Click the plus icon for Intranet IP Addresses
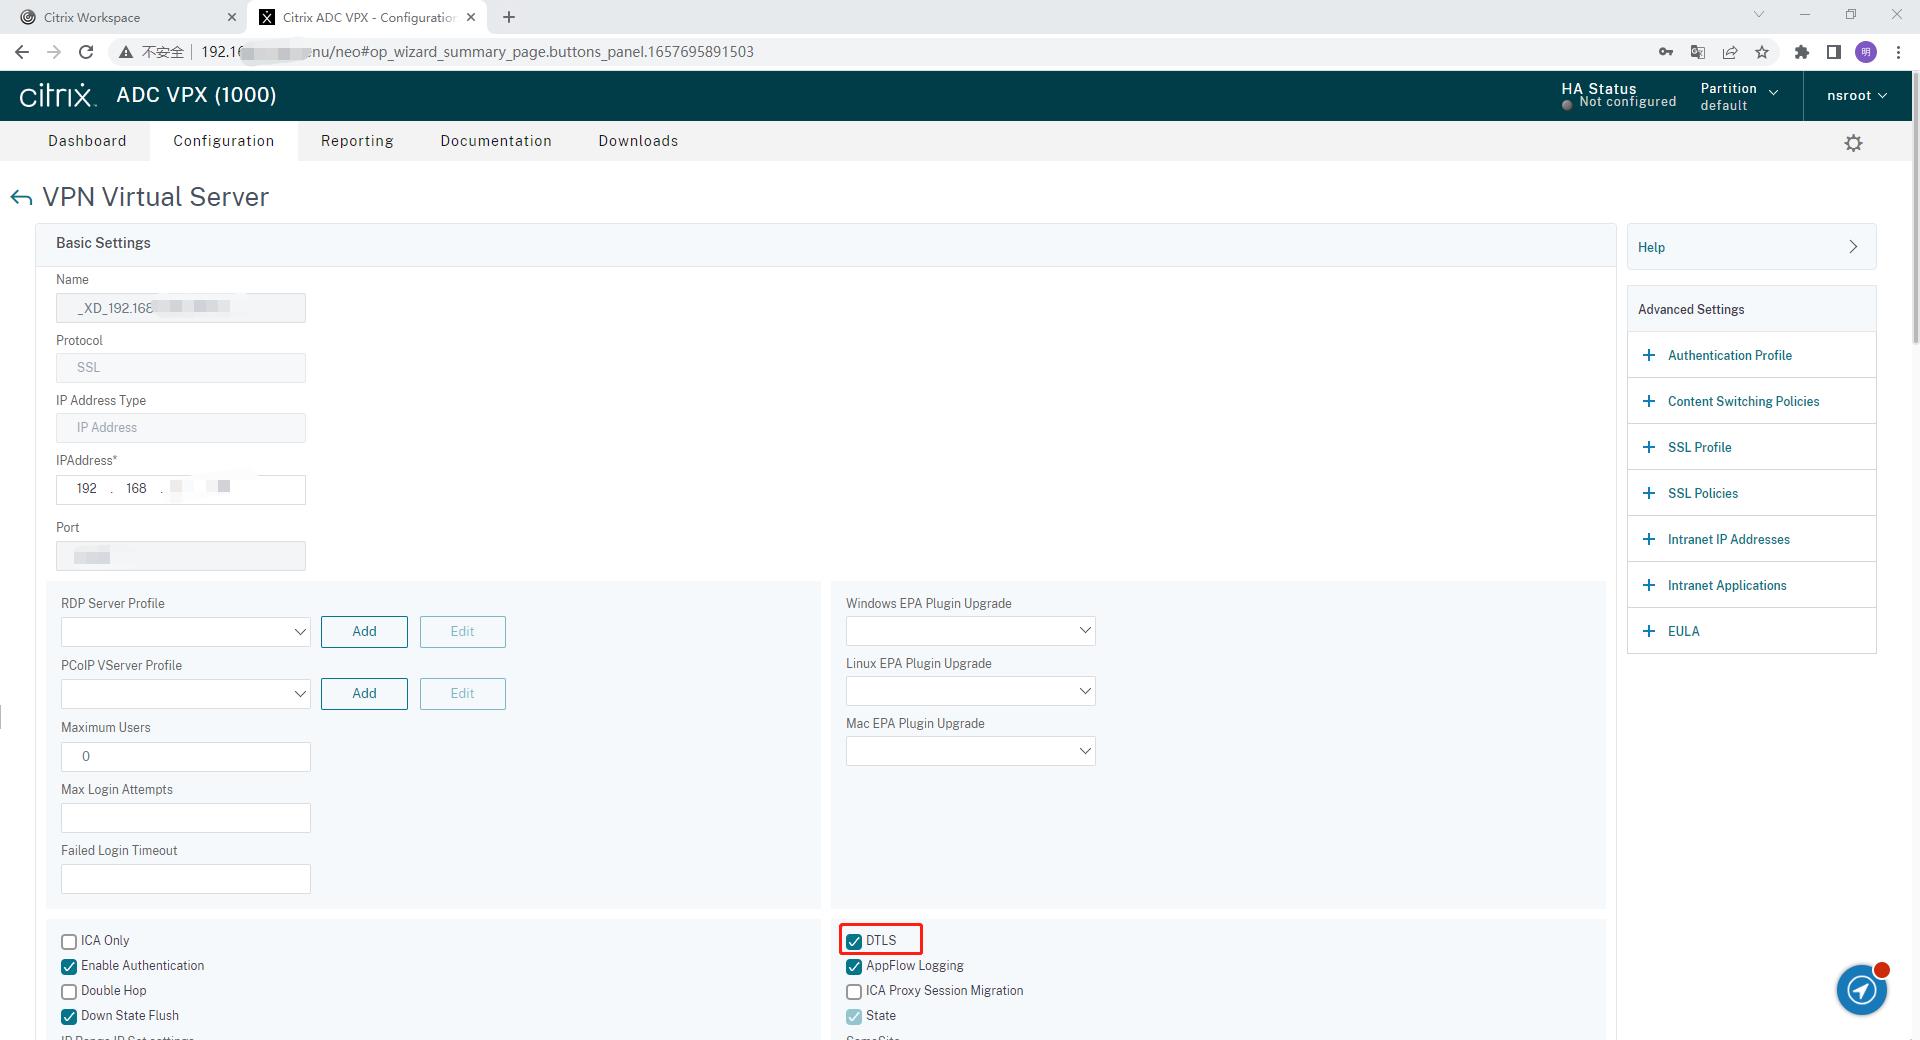Screen dimensions: 1920x1040 pos(1649,539)
